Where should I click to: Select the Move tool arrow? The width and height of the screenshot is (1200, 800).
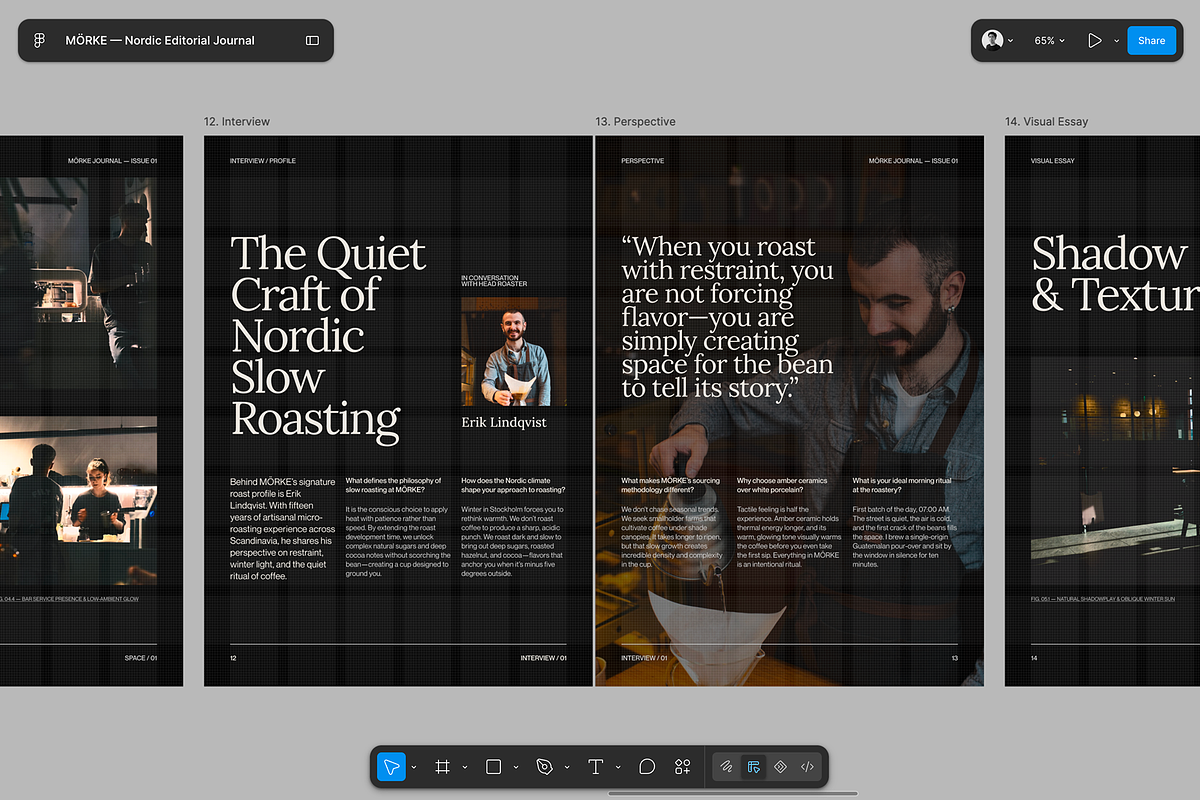coord(392,767)
